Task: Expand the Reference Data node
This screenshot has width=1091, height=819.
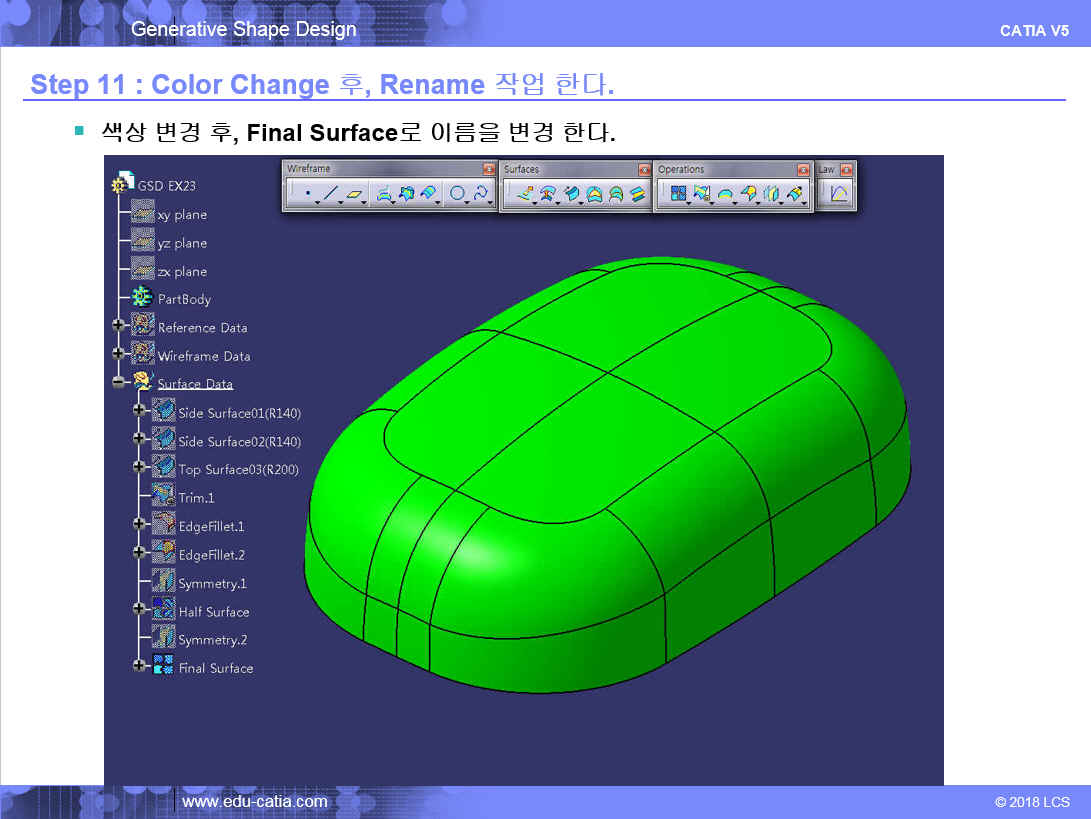Action: pos(119,325)
